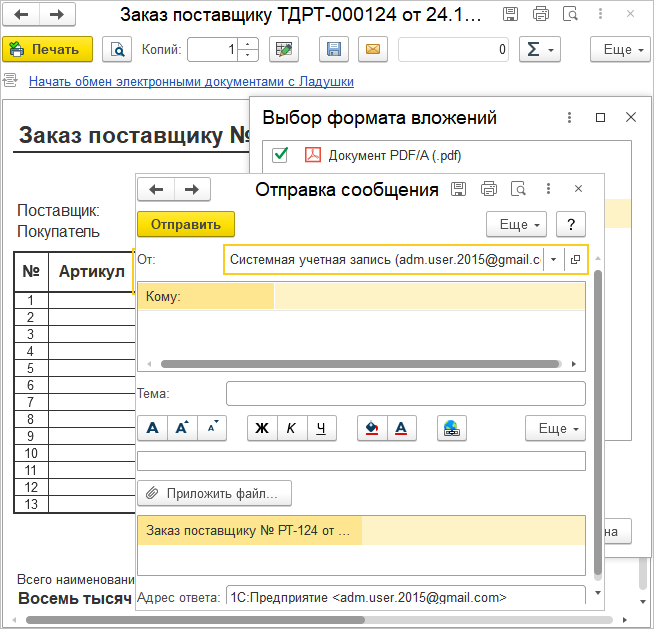Open the Sigma sum dropdown
Image resolution: width=654 pixels, height=629 pixels.
[x=540, y=49]
